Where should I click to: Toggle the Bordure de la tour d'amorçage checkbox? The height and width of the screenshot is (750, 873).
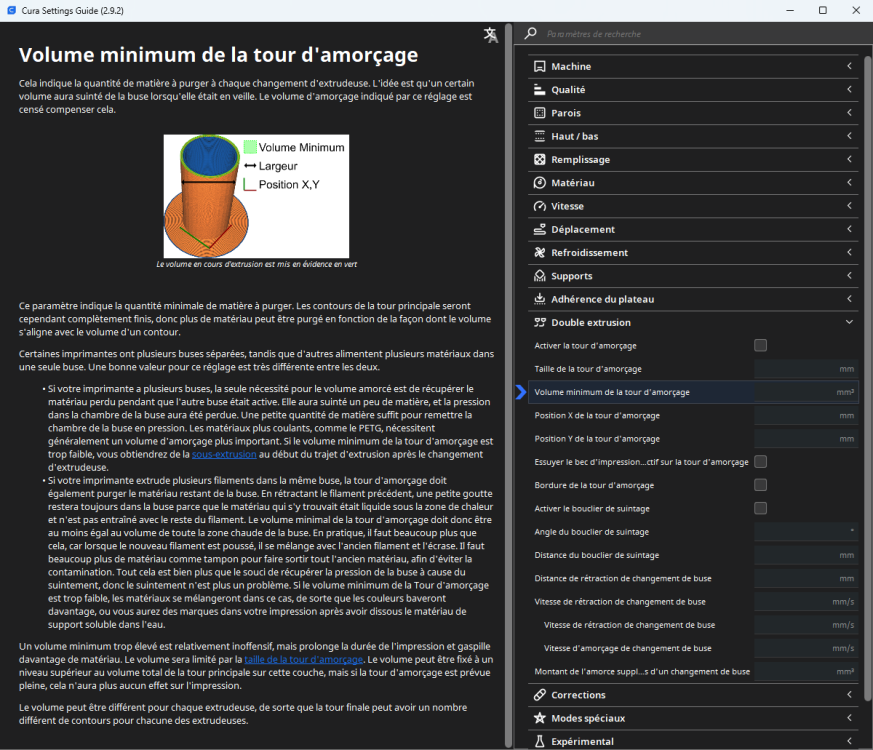(761, 485)
